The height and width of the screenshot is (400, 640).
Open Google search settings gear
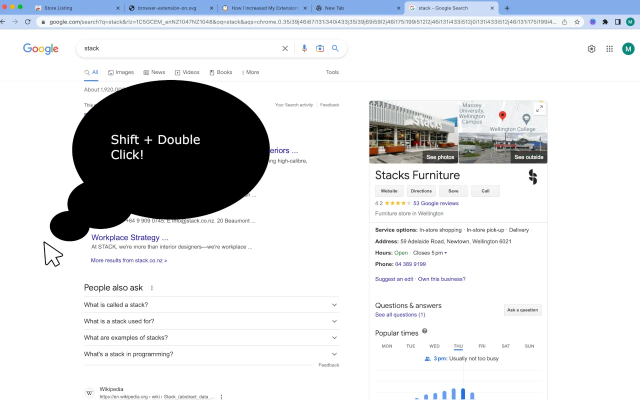coord(591,48)
